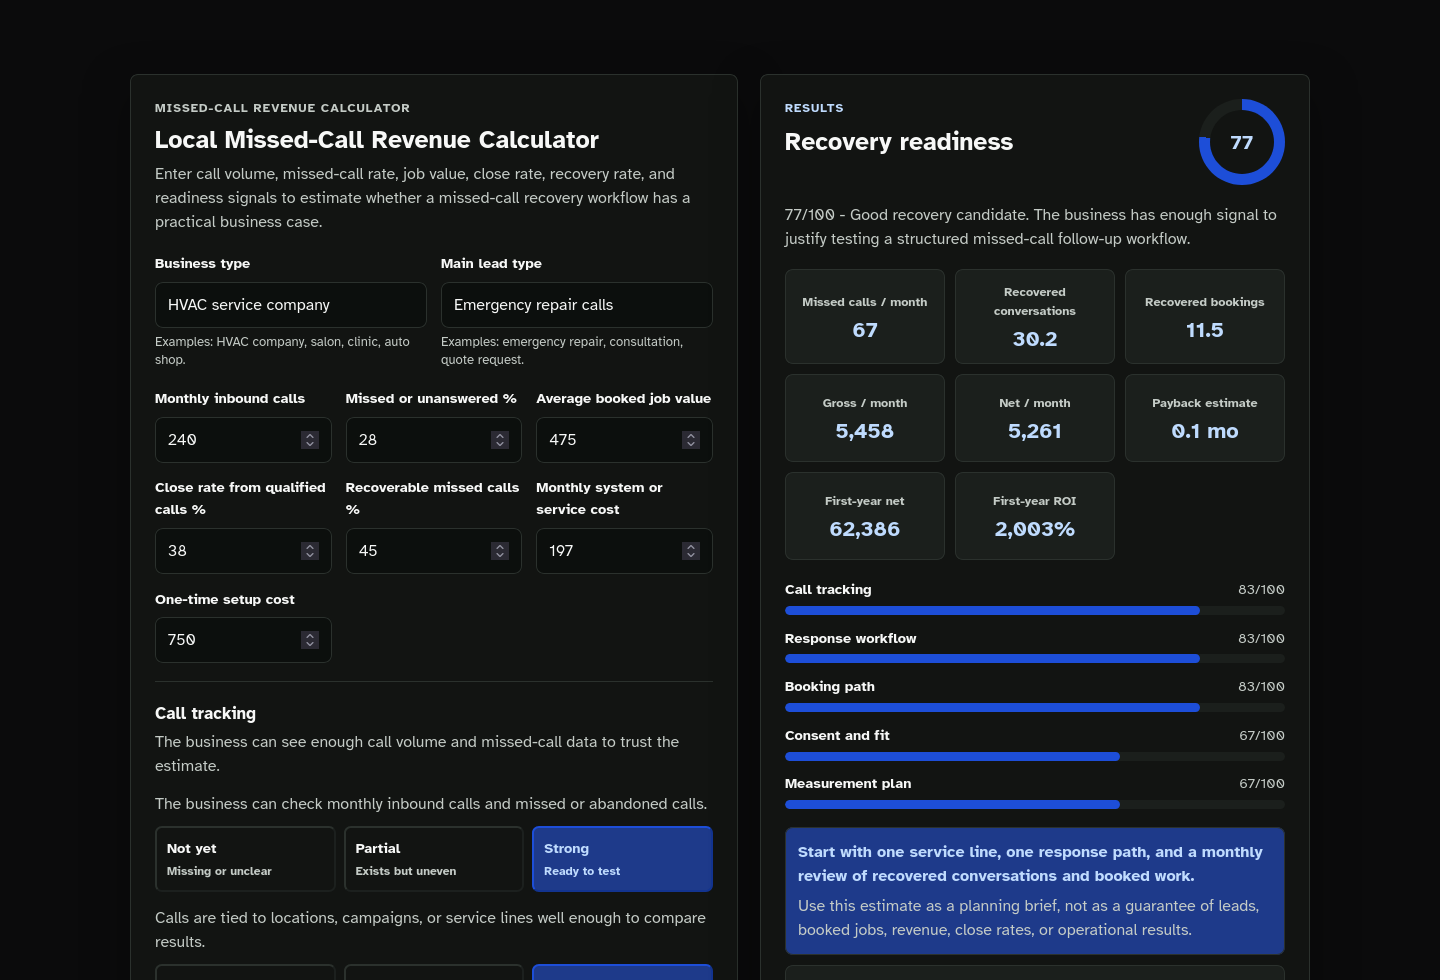Click the Monthly service cost value 197
Image resolution: width=1440 pixels, height=980 pixels.
click(x=561, y=551)
